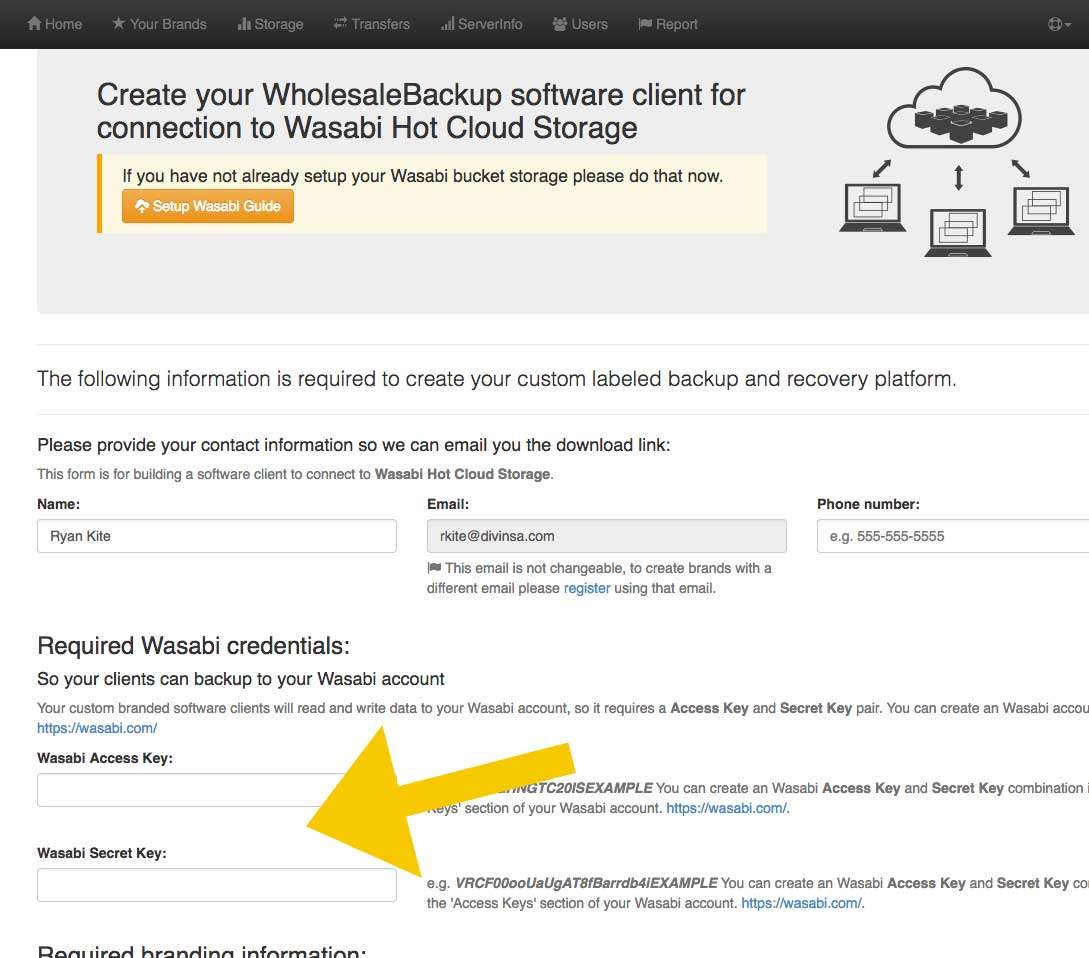This screenshot has width=1089, height=958.
Task: Click the Transfers arrows icon
Action: click(x=340, y=24)
